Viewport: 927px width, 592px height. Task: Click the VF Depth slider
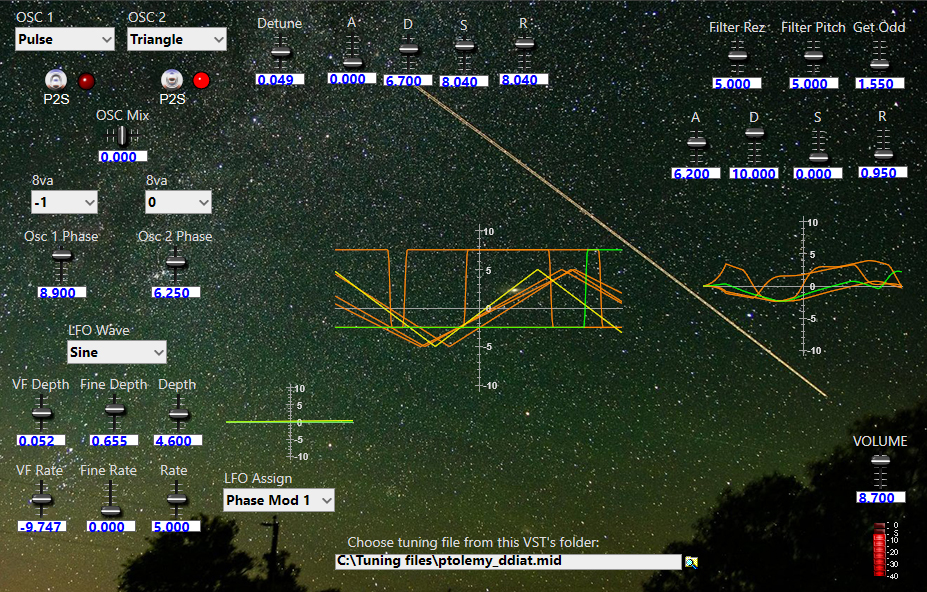pos(41,413)
